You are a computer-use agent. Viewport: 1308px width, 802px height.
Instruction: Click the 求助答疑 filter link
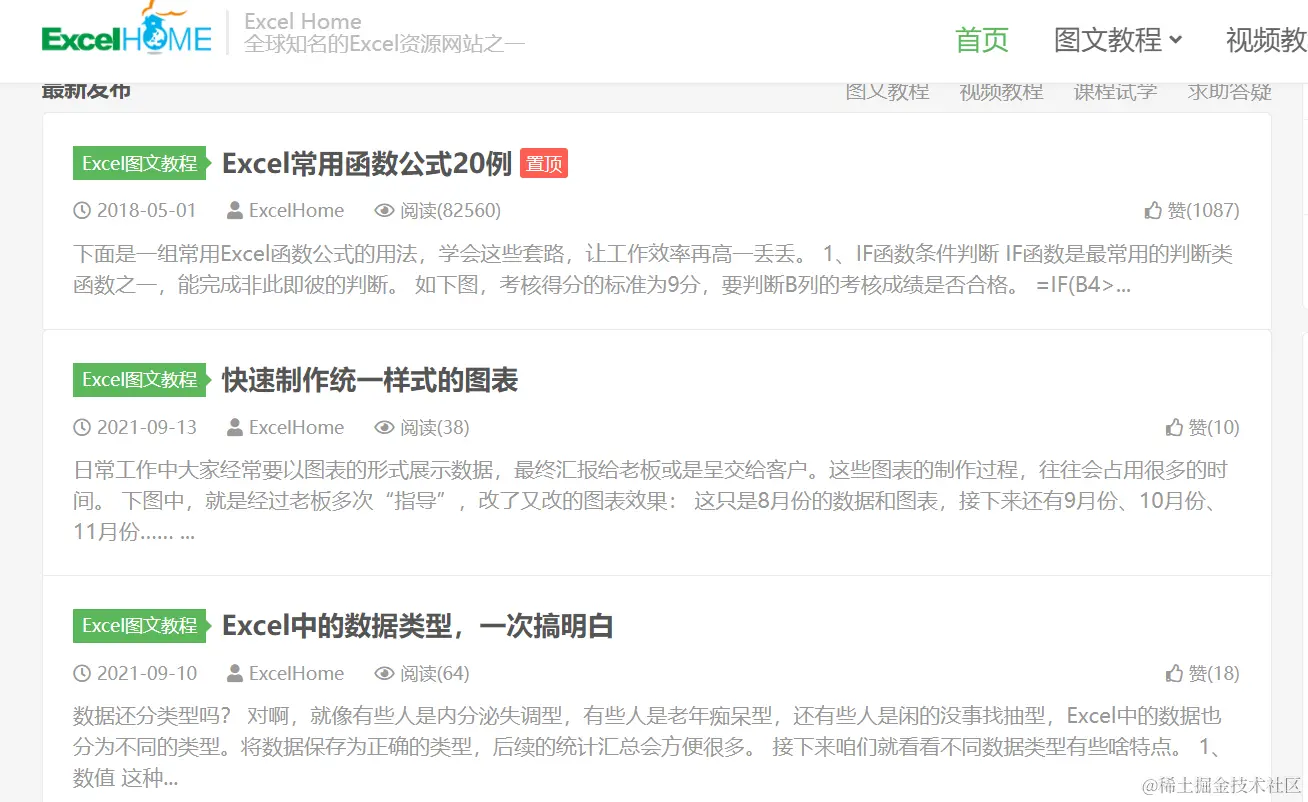point(1228,90)
